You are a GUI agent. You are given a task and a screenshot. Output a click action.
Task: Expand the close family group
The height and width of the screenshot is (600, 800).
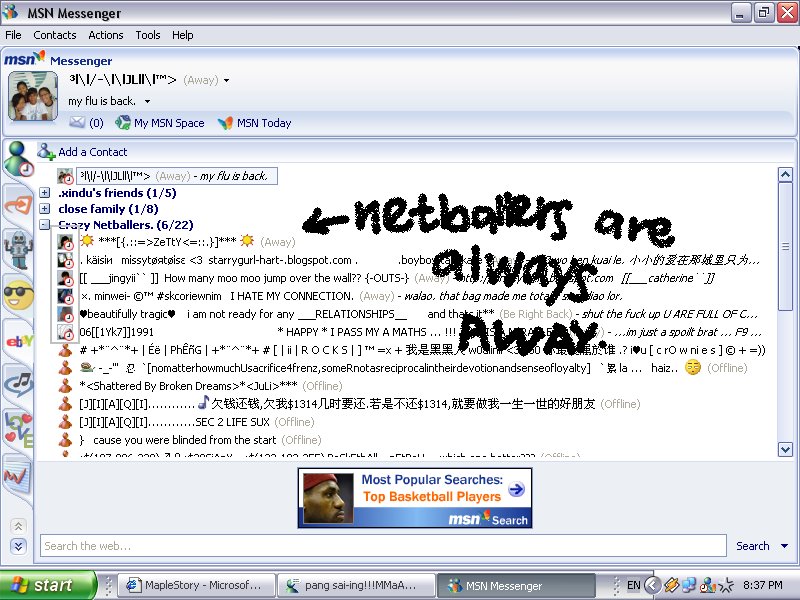click(45, 209)
